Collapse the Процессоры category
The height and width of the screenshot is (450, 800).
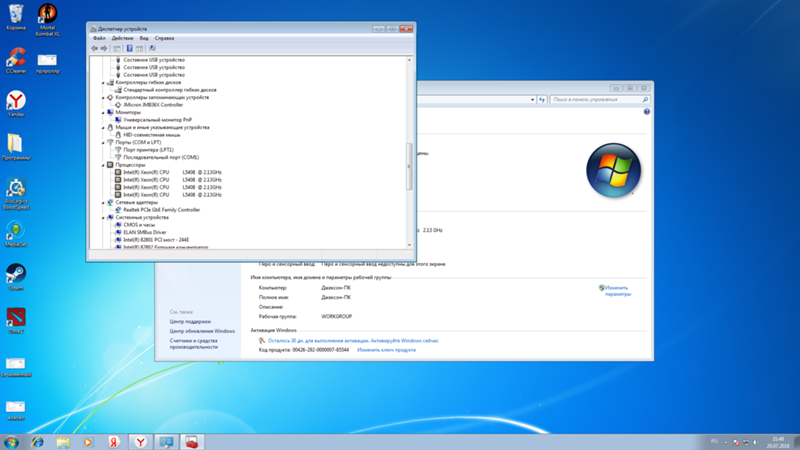pyautogui.click(x=103, y=165)
